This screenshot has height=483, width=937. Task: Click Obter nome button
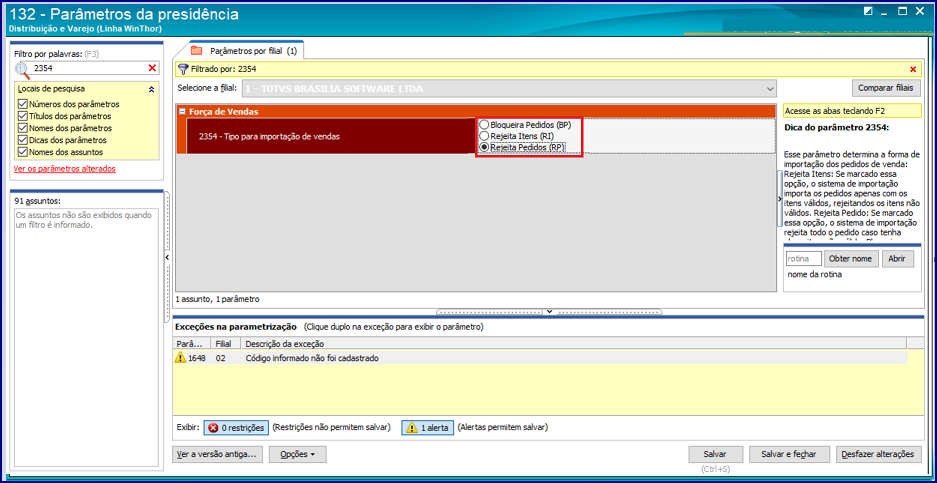(852, 259)
